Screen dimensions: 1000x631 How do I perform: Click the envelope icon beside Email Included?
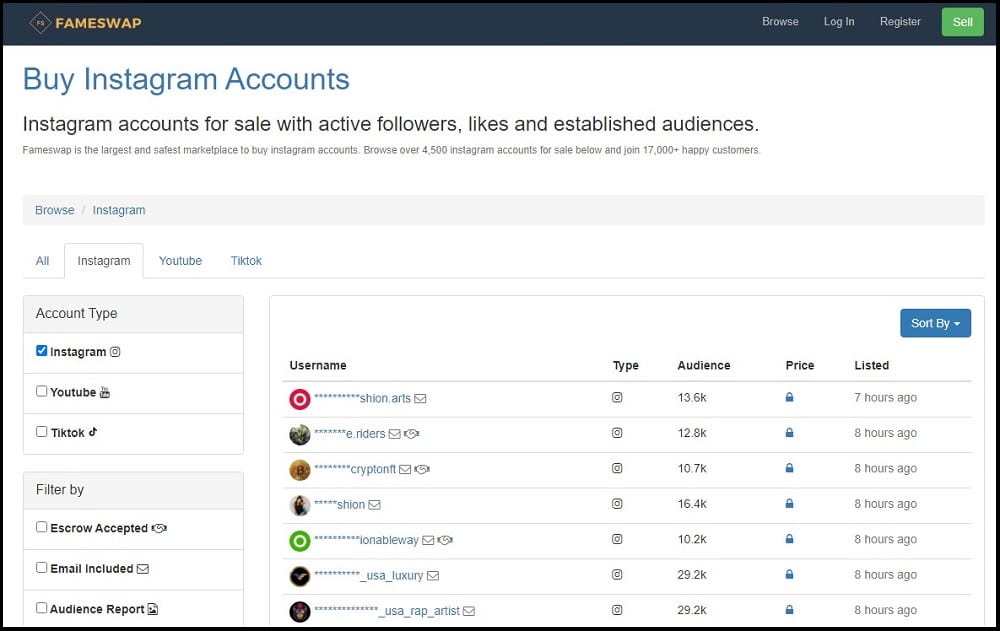coord(143,568)
